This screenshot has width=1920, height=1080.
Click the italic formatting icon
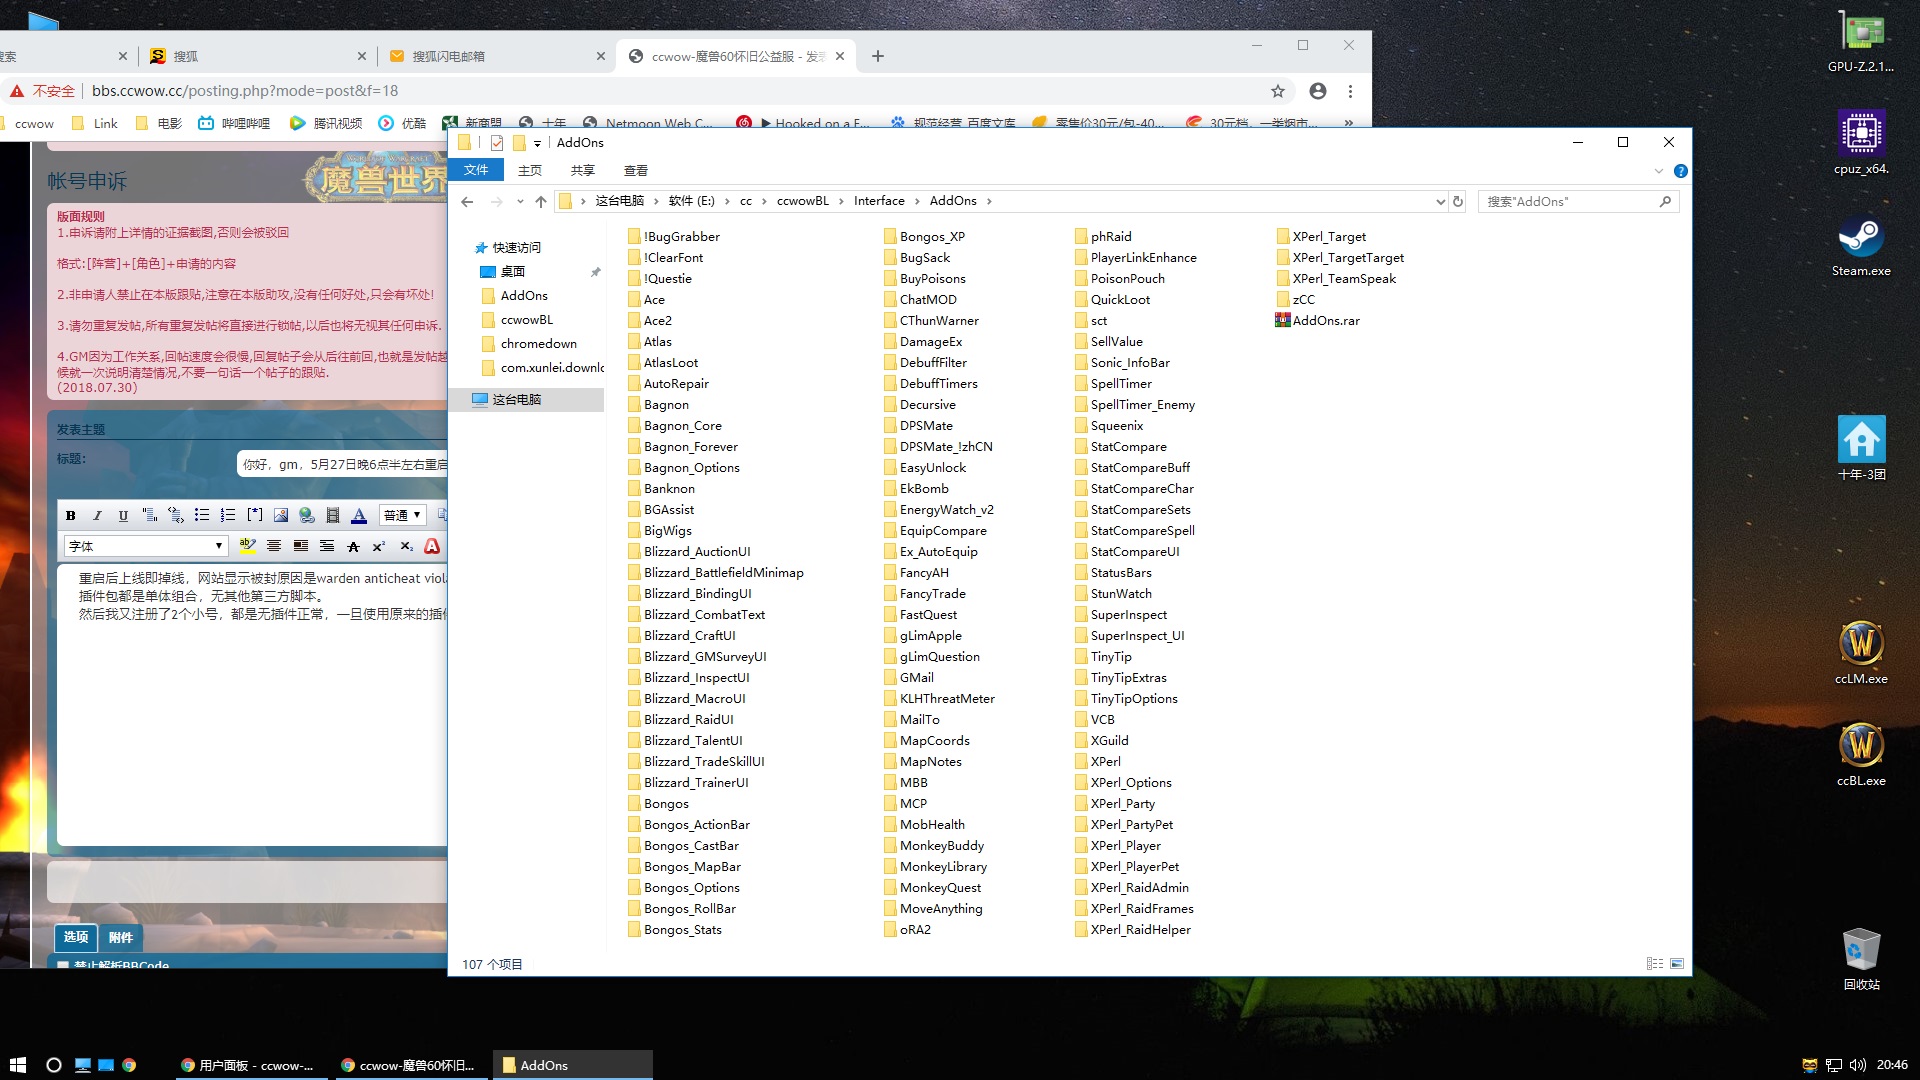coord(97,516)
